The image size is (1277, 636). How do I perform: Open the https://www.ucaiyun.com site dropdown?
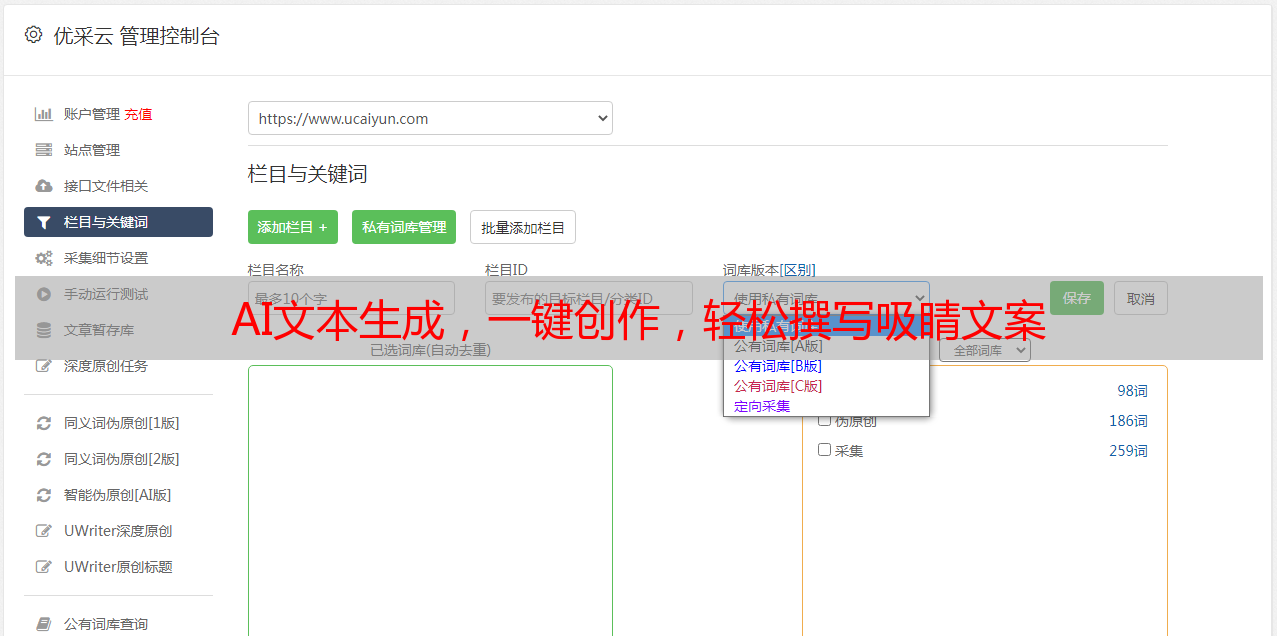coord(430,118)
